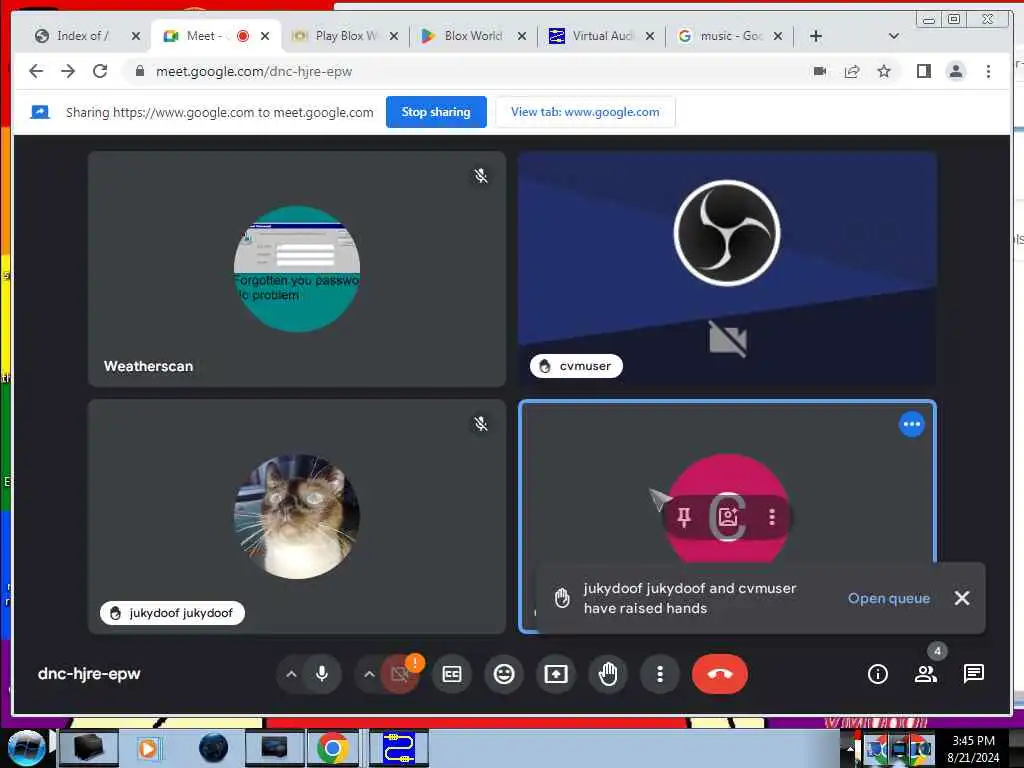The image size is (1024, 768).
Task: Expand audio settings arrow beside microphone
Action: 291,674
